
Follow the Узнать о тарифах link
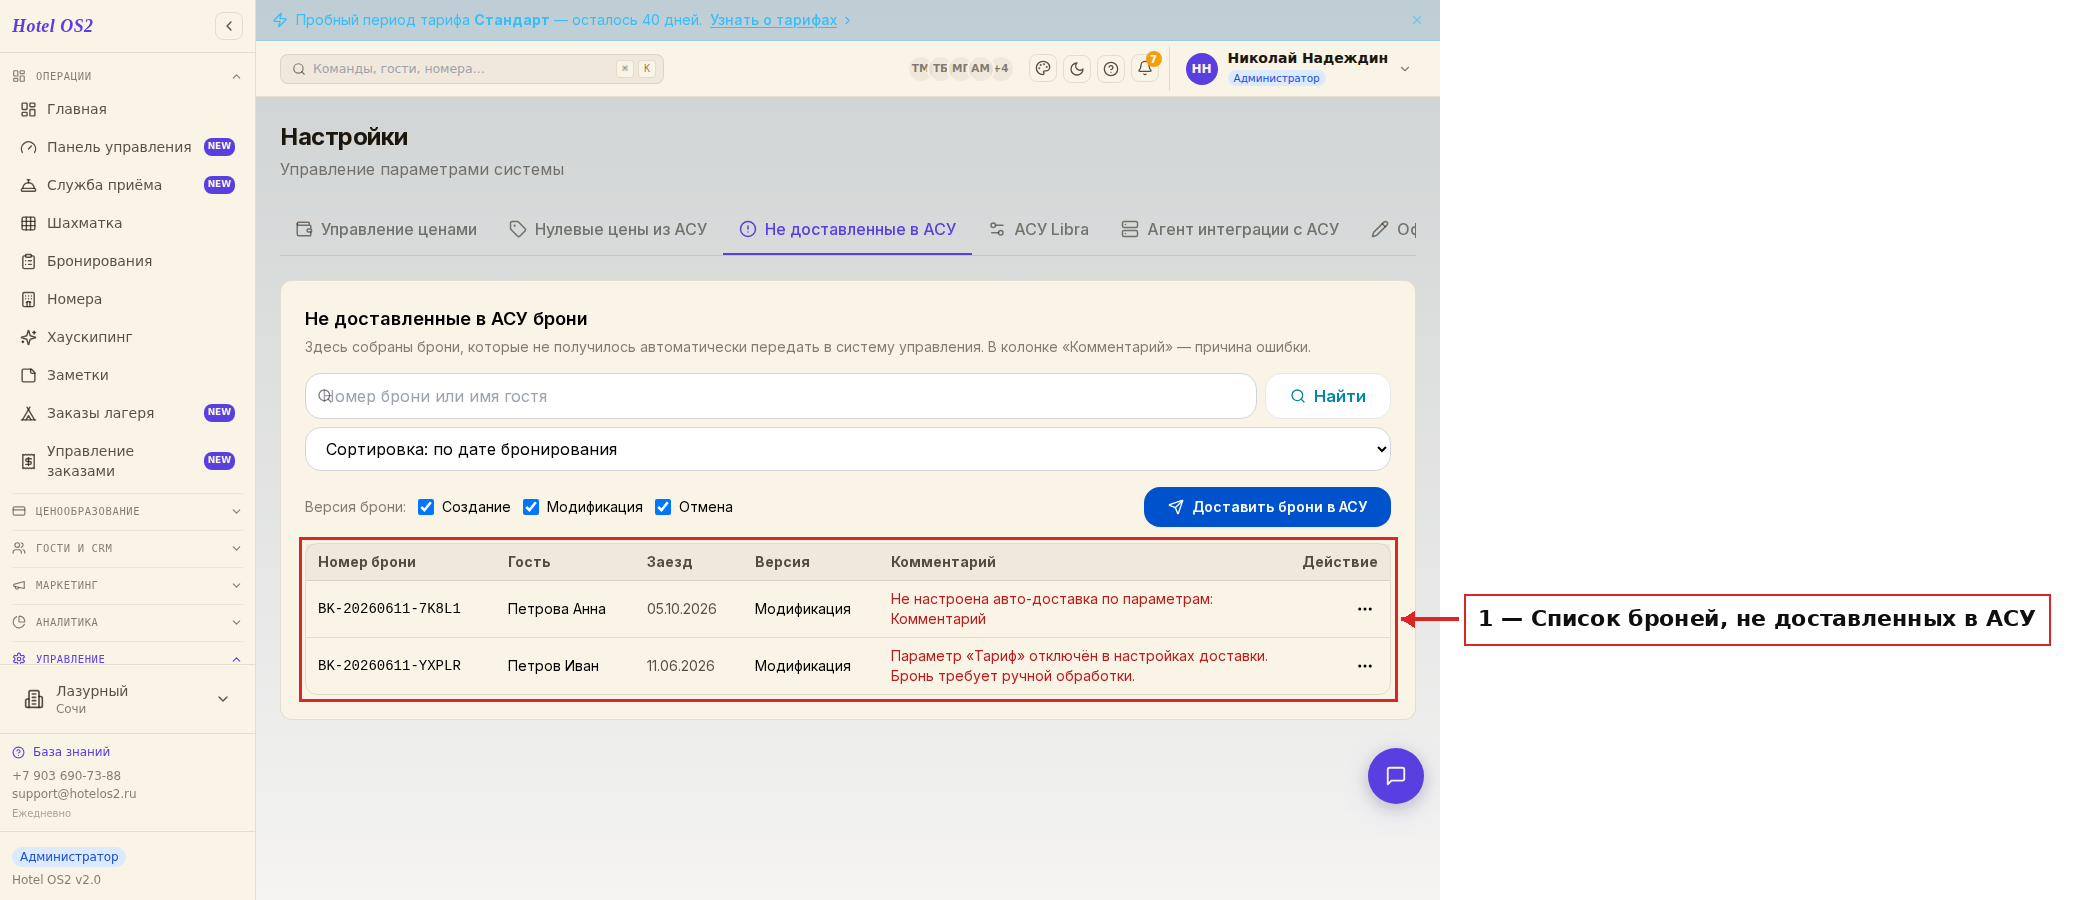tap(774, 20)
